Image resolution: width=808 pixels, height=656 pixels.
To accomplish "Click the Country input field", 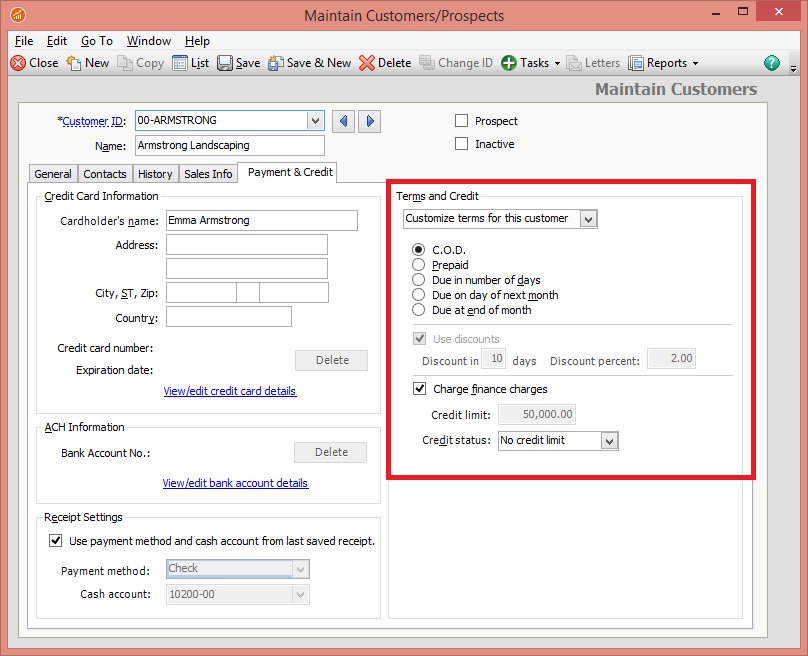I will (229, 316).
